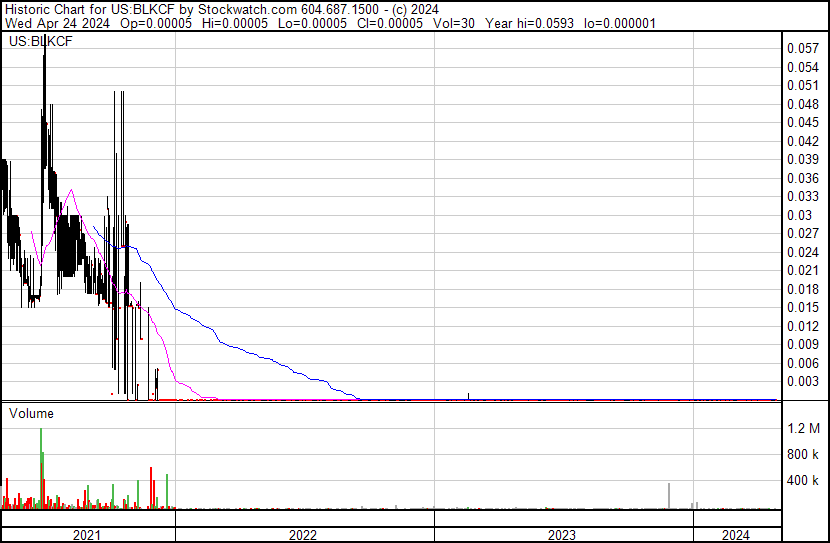830x543 pixels.
Task: Click the 400 k volume axis label
Action: [x=804, y=481]
